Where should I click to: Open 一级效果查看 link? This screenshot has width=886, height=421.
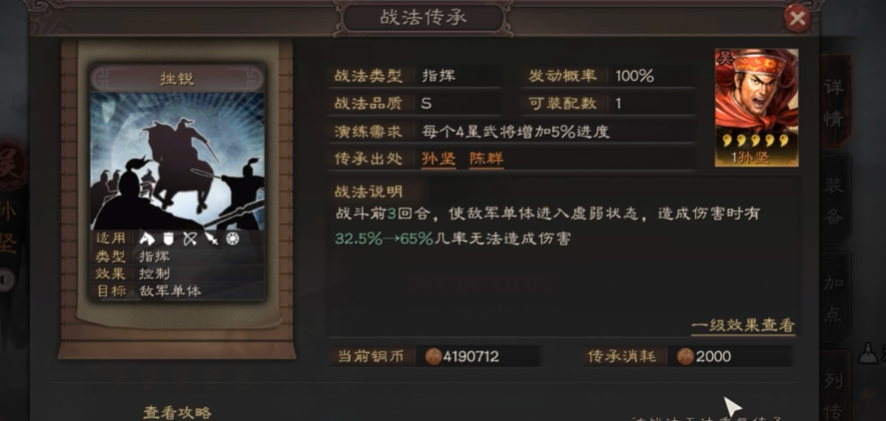743,325
